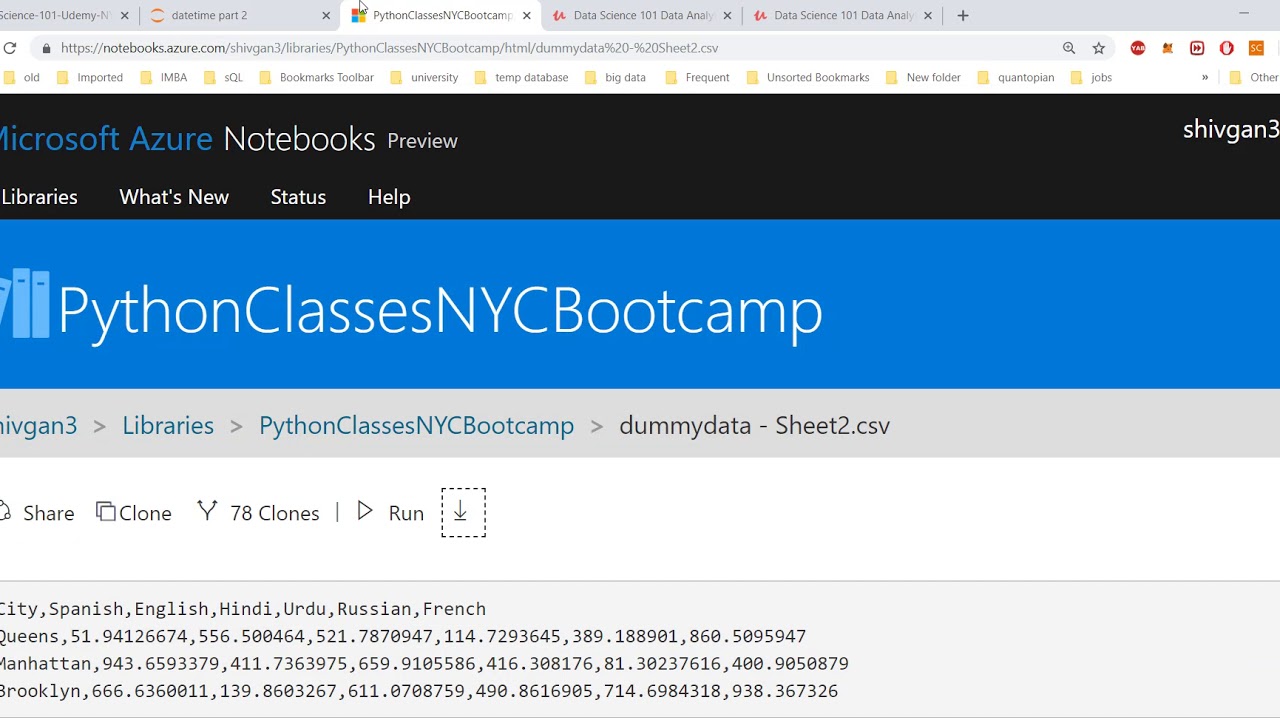Share this library file
This screenshot has height=720, width=1280.
38,513
